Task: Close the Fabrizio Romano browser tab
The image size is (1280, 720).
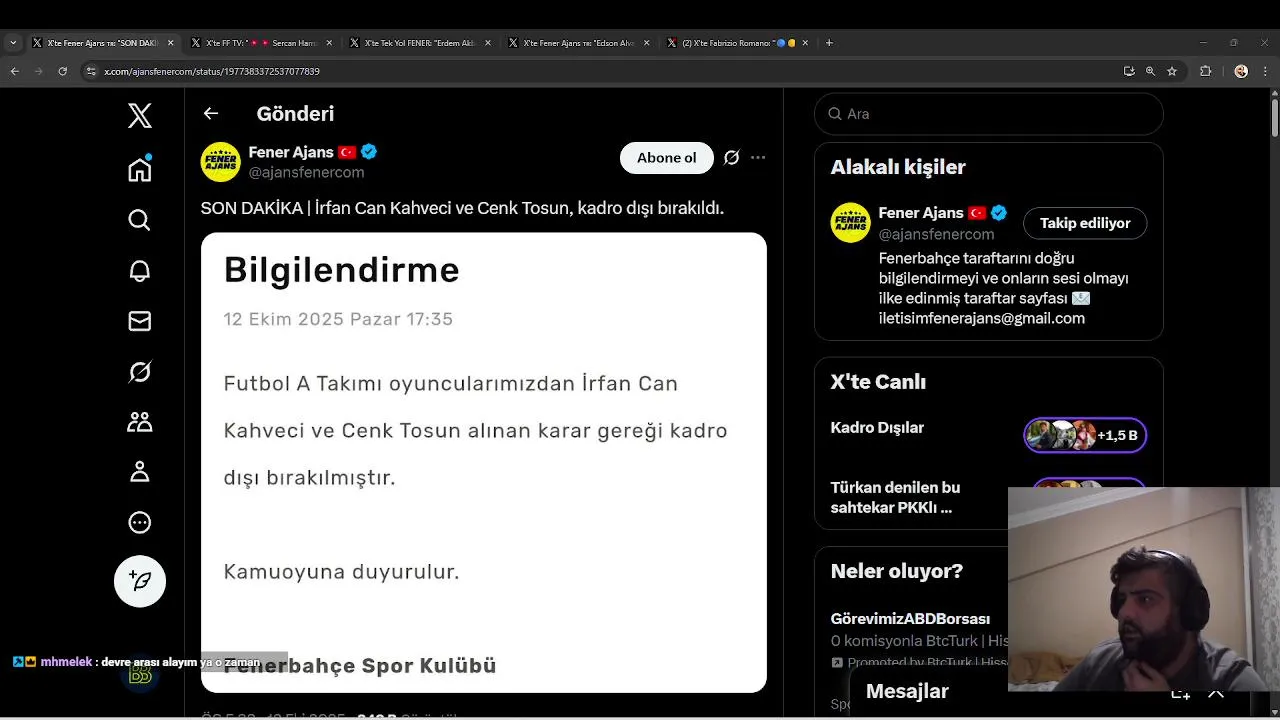Action: coord(805,43)
